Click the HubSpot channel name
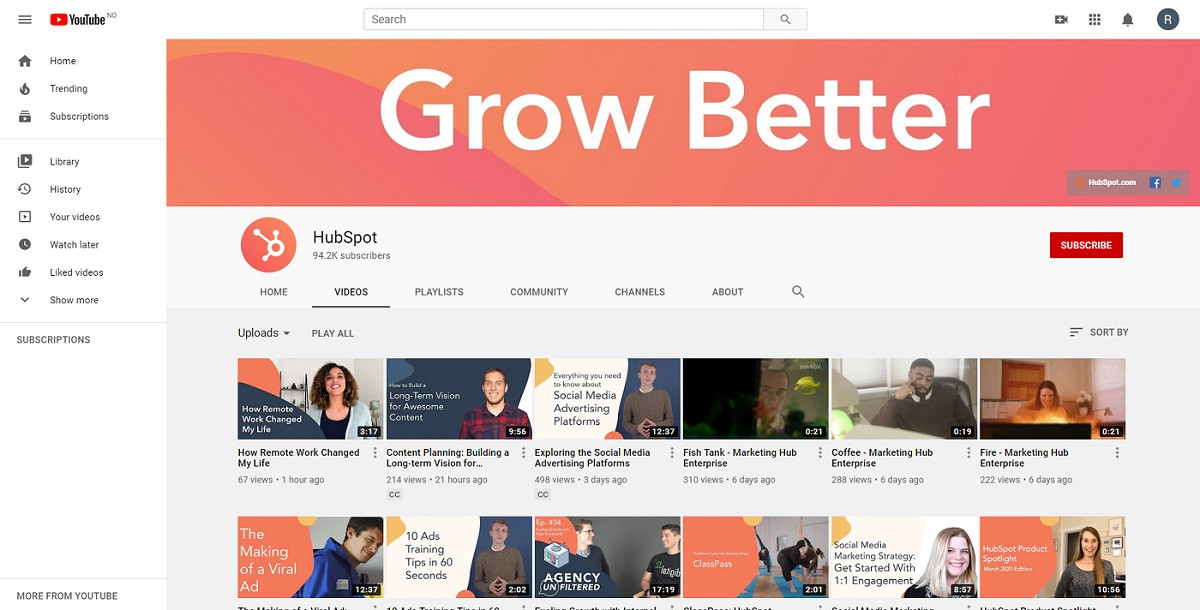 [x=345, y=237]
